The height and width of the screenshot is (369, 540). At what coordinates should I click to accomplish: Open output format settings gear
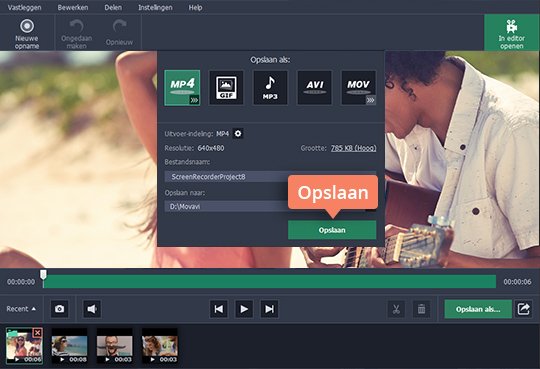point(238,133)
